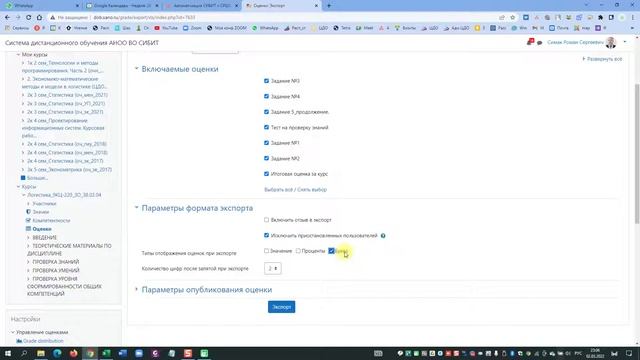This screenshot has height=360, width=640.
Task: Open the browser extensions puzzle icon
Action: click(600, 18)
